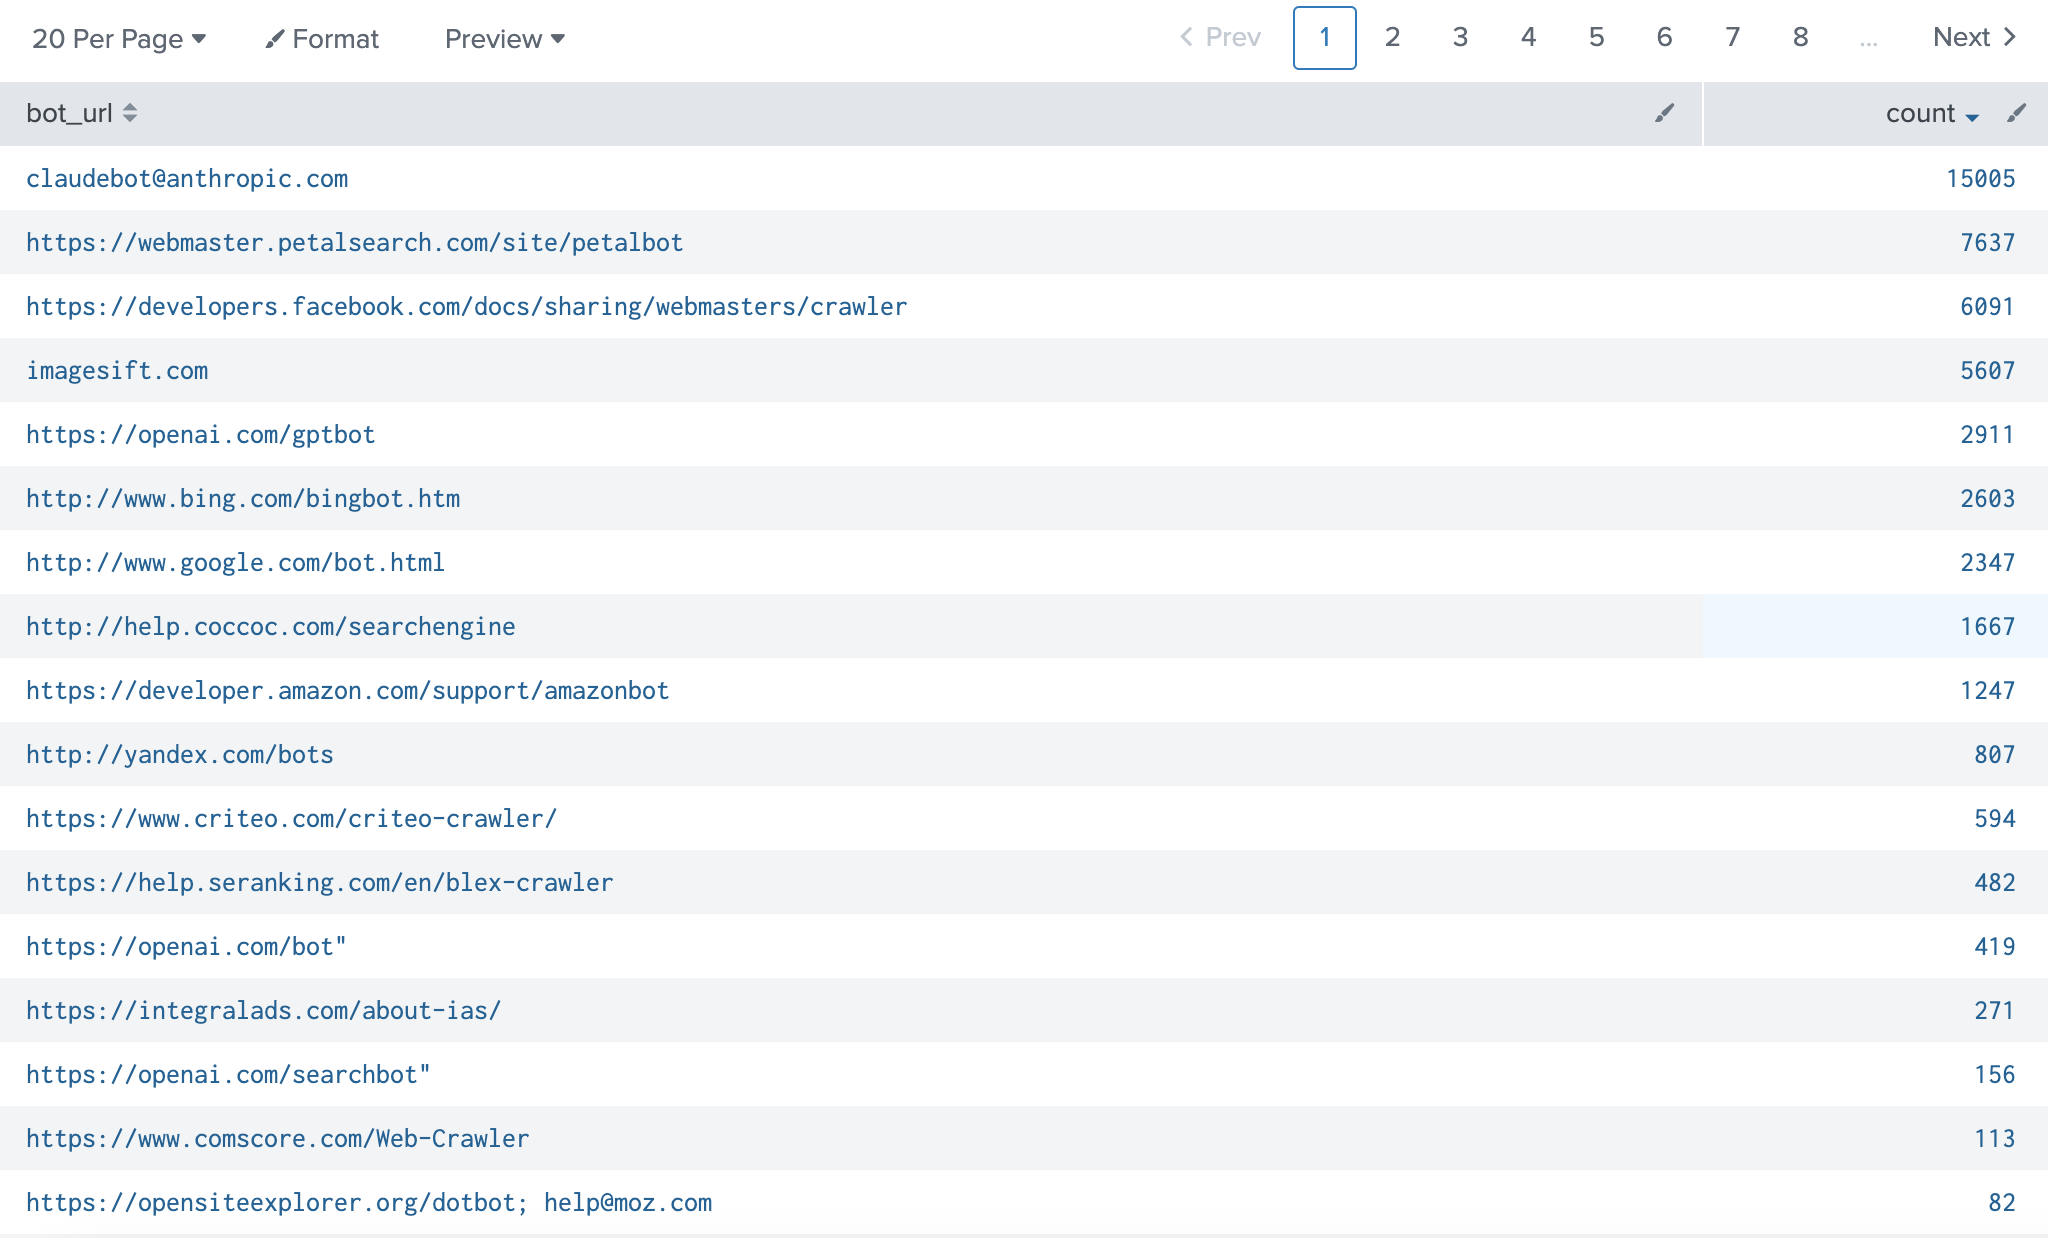
Task: Go to results page 8
Action: [1800, 37]
